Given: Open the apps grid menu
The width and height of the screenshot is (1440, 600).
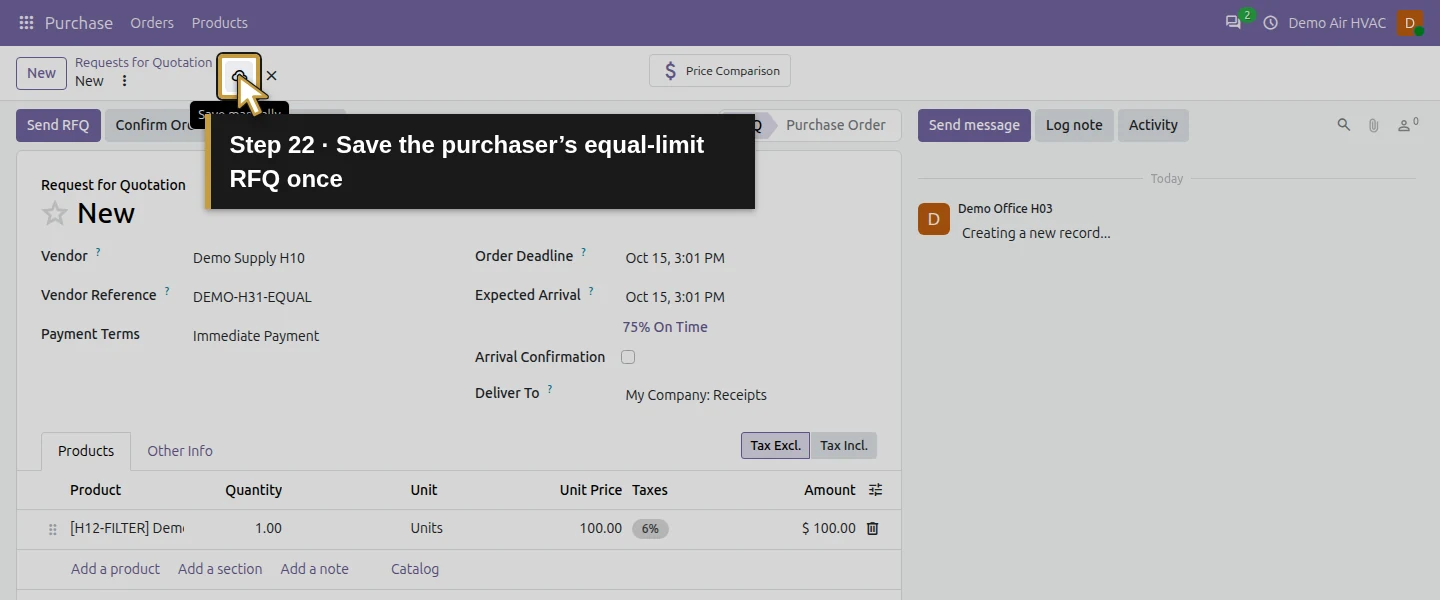Looking at the screenshot, I should (x=26, y=22).
